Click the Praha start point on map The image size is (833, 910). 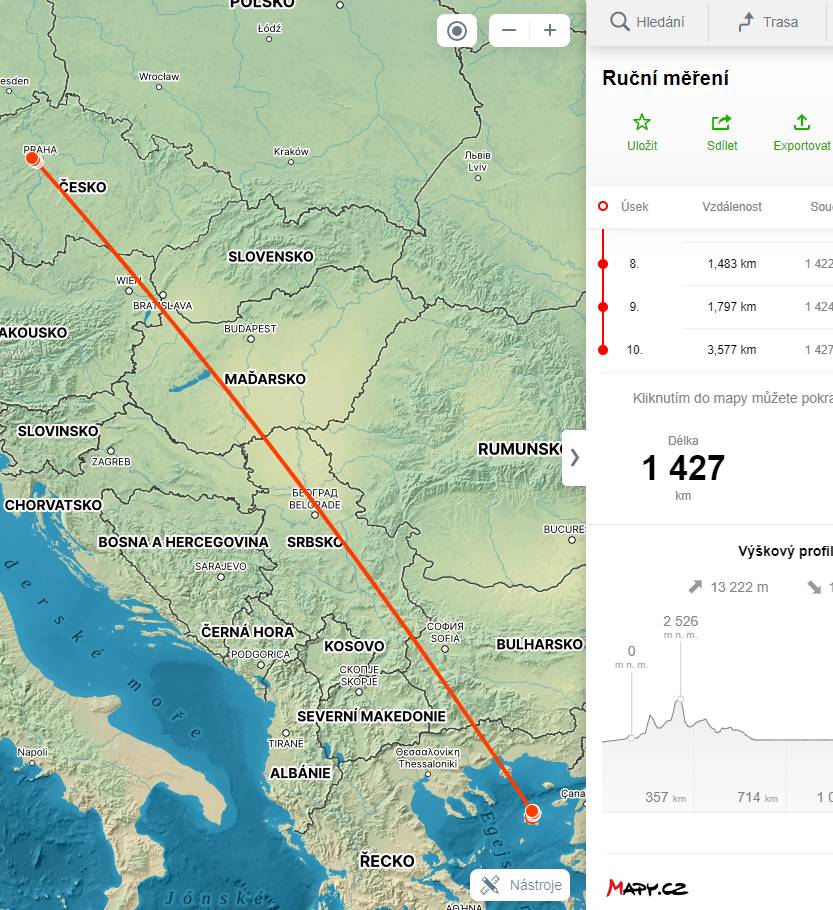pyautogui.click(x=33, y=159)
